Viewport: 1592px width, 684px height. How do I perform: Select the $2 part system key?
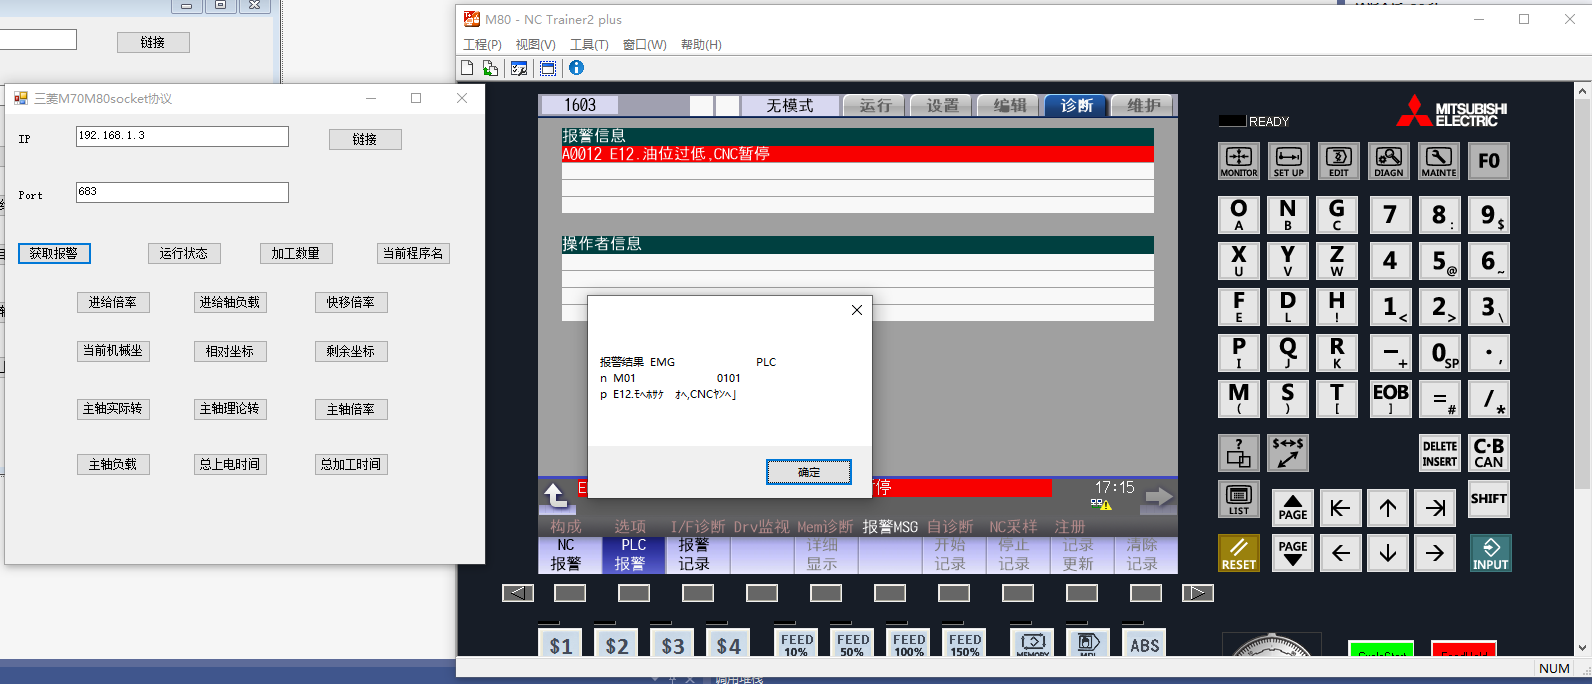[x=616, y=644]
